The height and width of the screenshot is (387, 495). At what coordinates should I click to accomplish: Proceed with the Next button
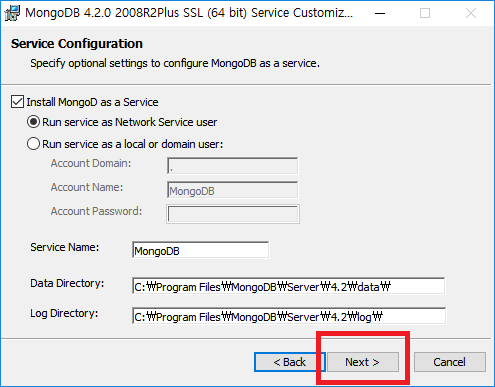[x=363, y=362]
